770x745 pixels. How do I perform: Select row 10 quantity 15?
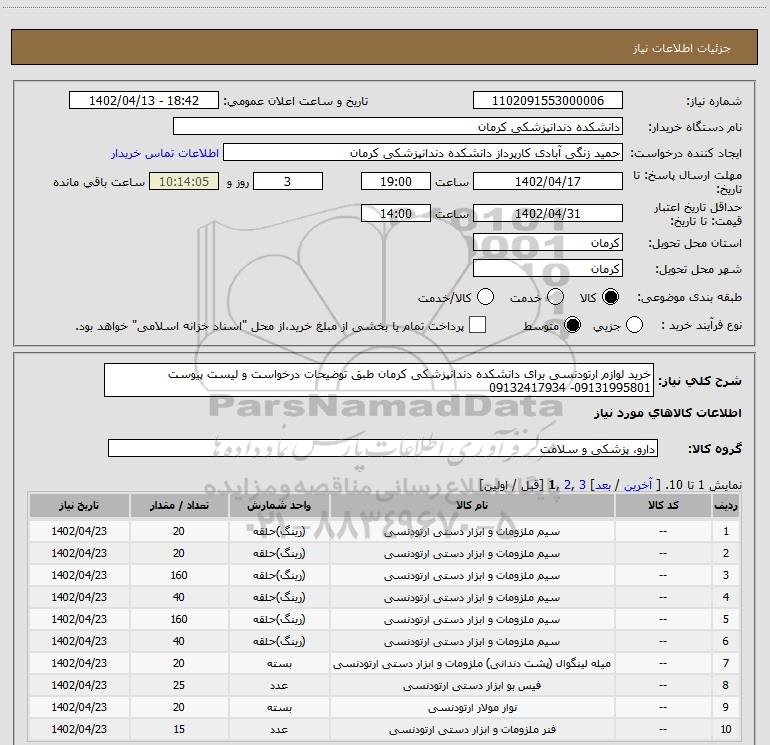[x=179, y=729]
